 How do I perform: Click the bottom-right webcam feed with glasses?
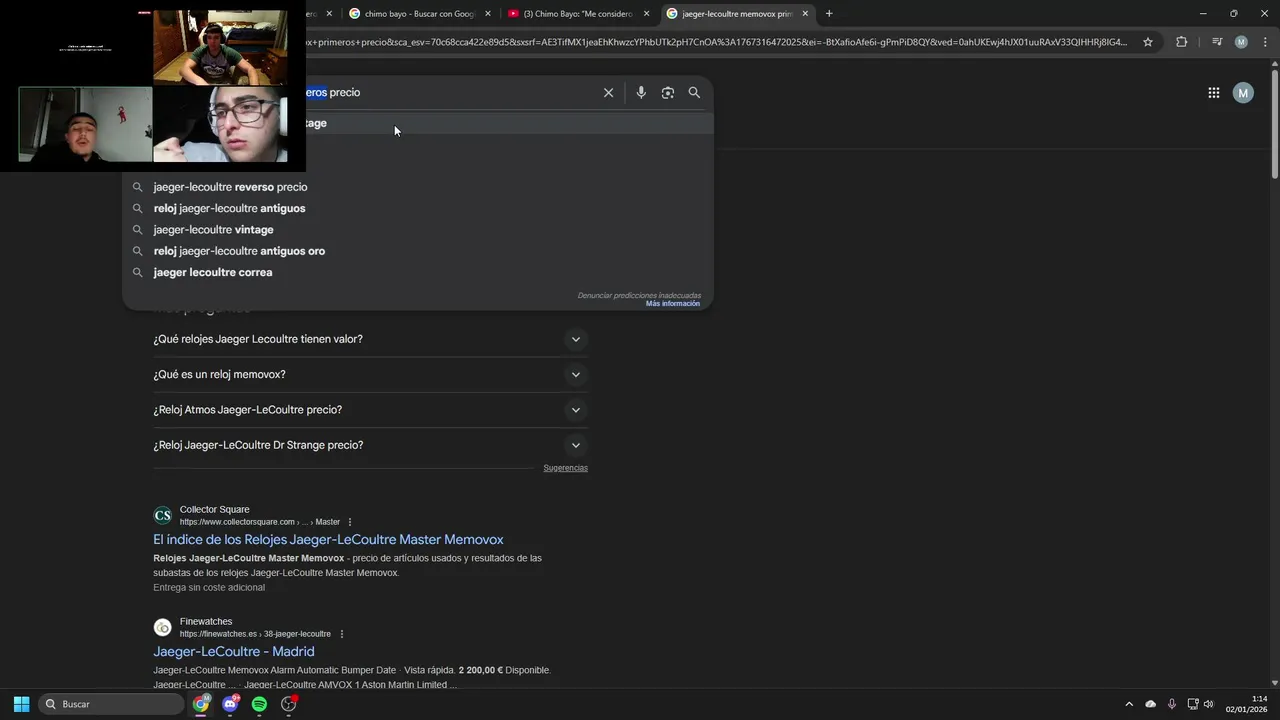220,124
